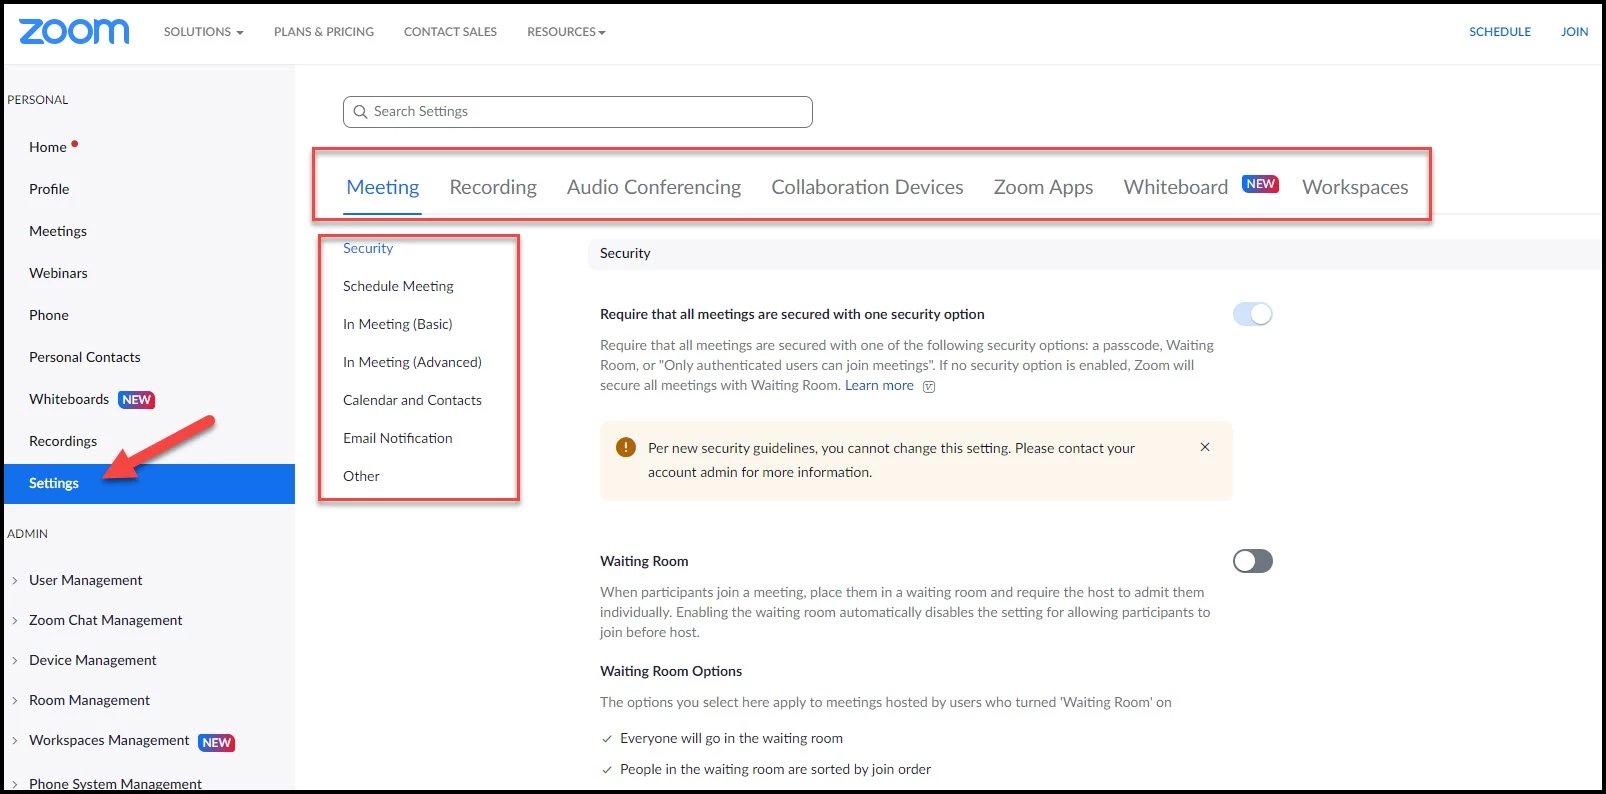Click the Zoom logo
Viewport: 1606px width, 794px height.
click(74, 32)
